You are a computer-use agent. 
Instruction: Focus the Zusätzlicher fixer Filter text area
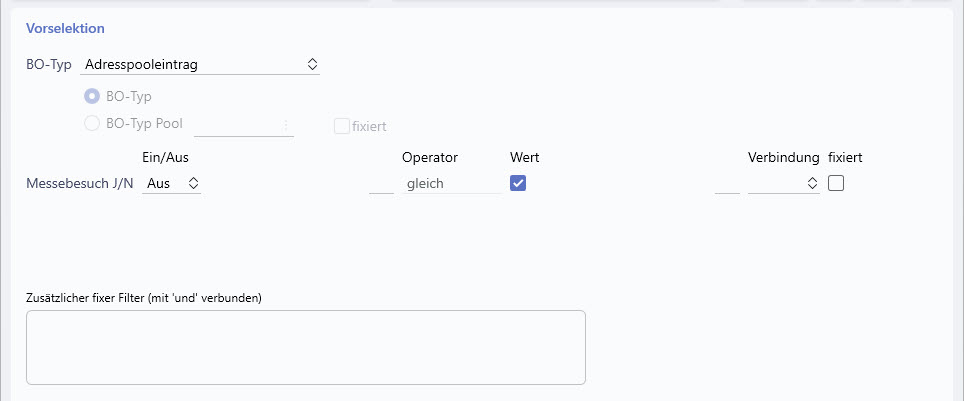306,347
